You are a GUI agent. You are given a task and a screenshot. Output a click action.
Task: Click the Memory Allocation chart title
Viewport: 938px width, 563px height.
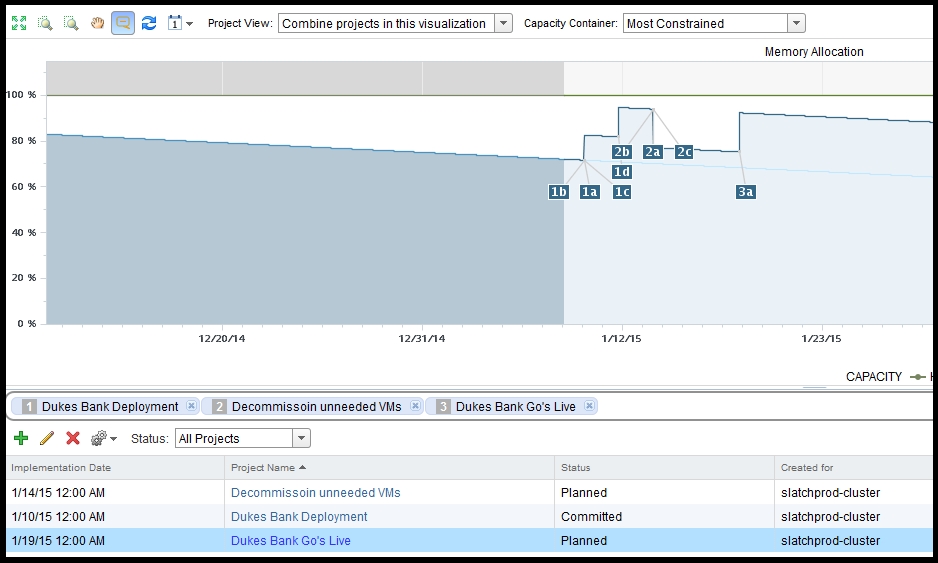814,51
